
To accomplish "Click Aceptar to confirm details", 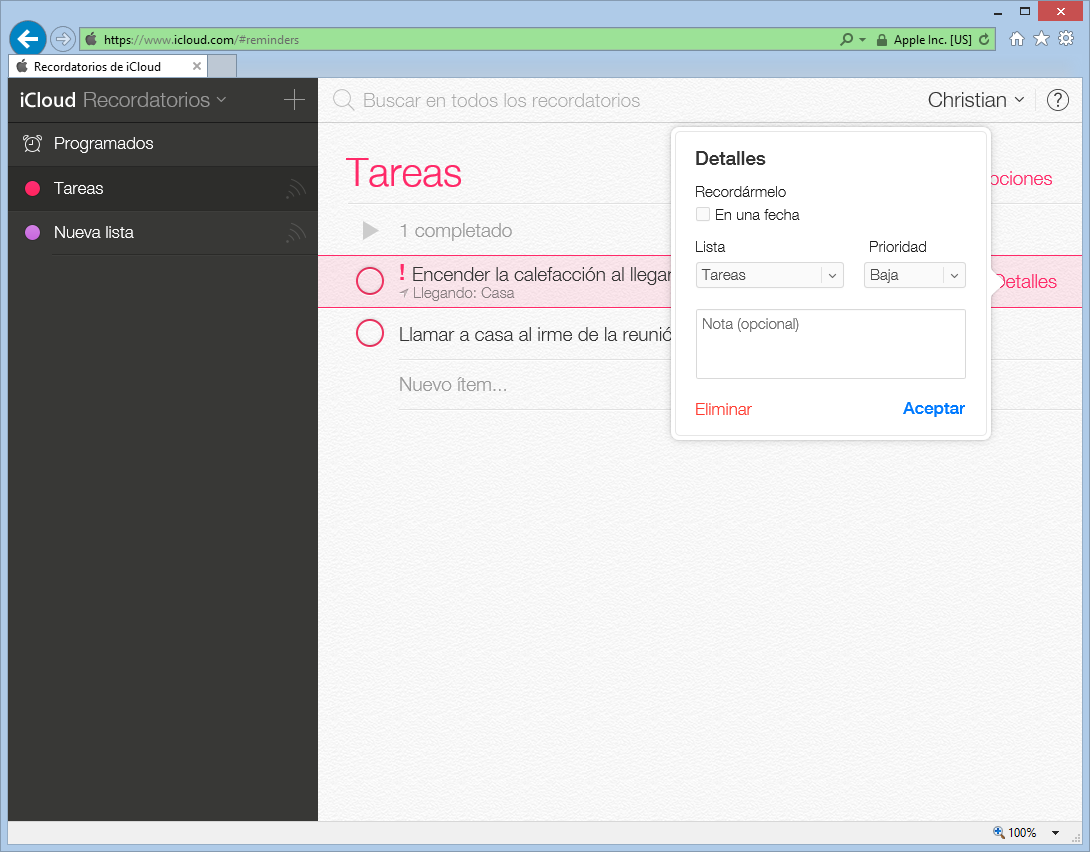I will tap(934, 409).
